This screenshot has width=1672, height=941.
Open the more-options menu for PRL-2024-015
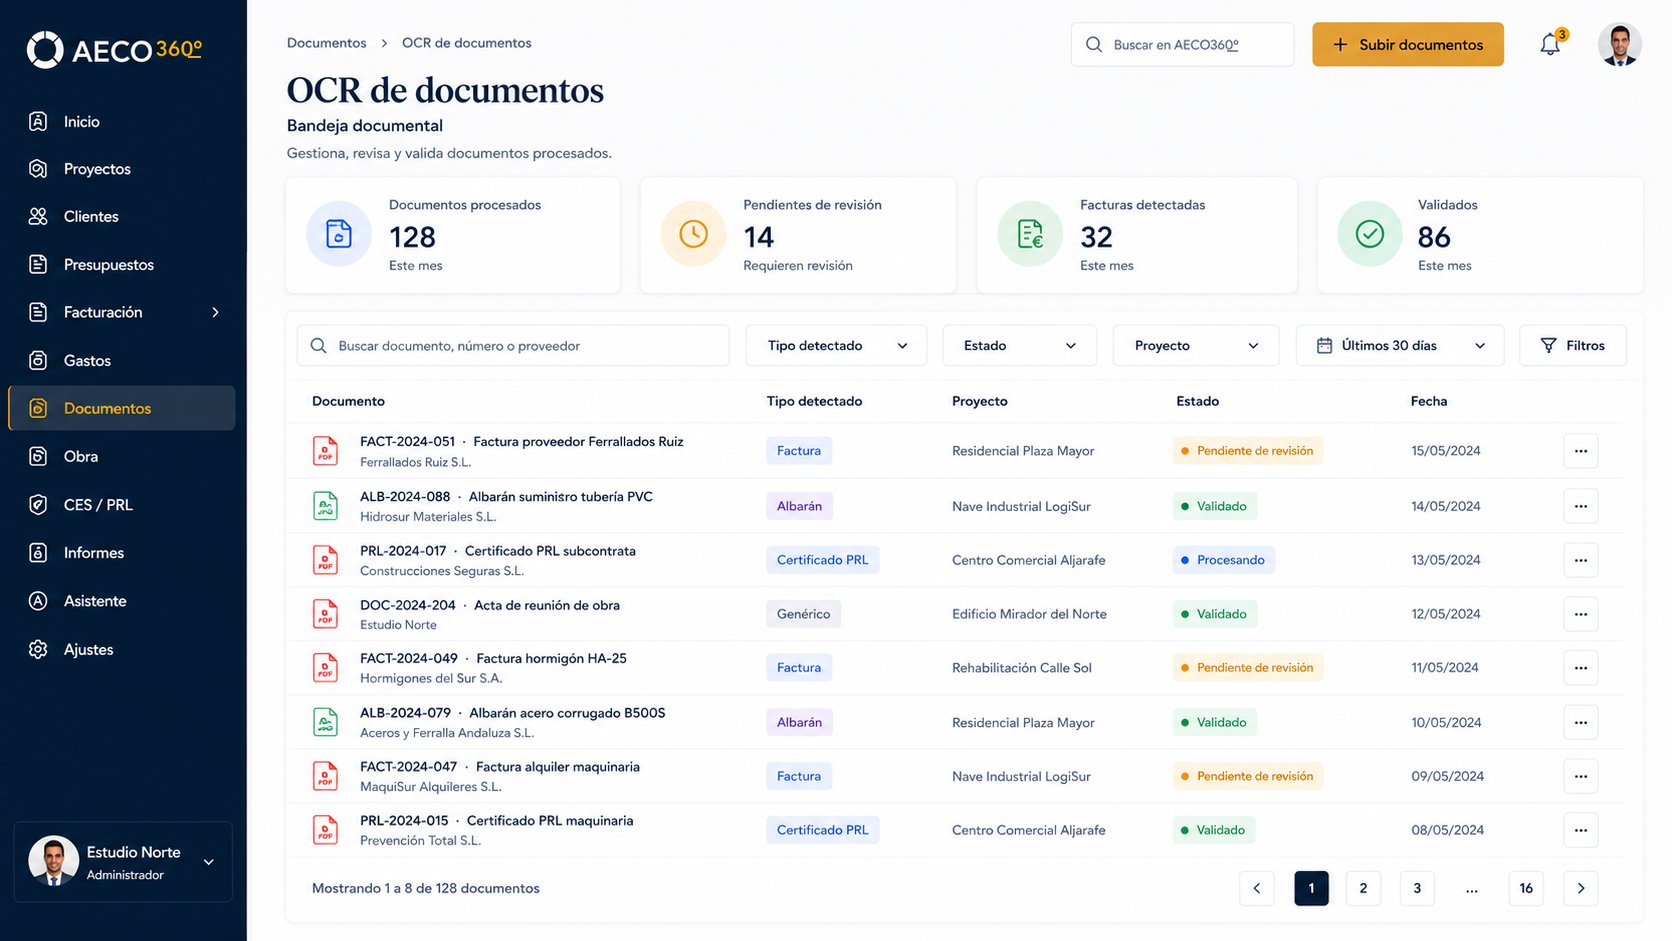1580,830
